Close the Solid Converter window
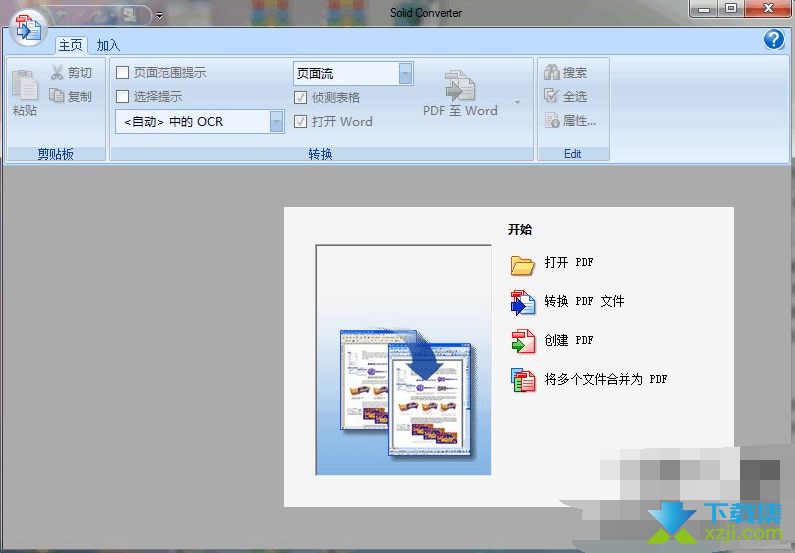 768,9
